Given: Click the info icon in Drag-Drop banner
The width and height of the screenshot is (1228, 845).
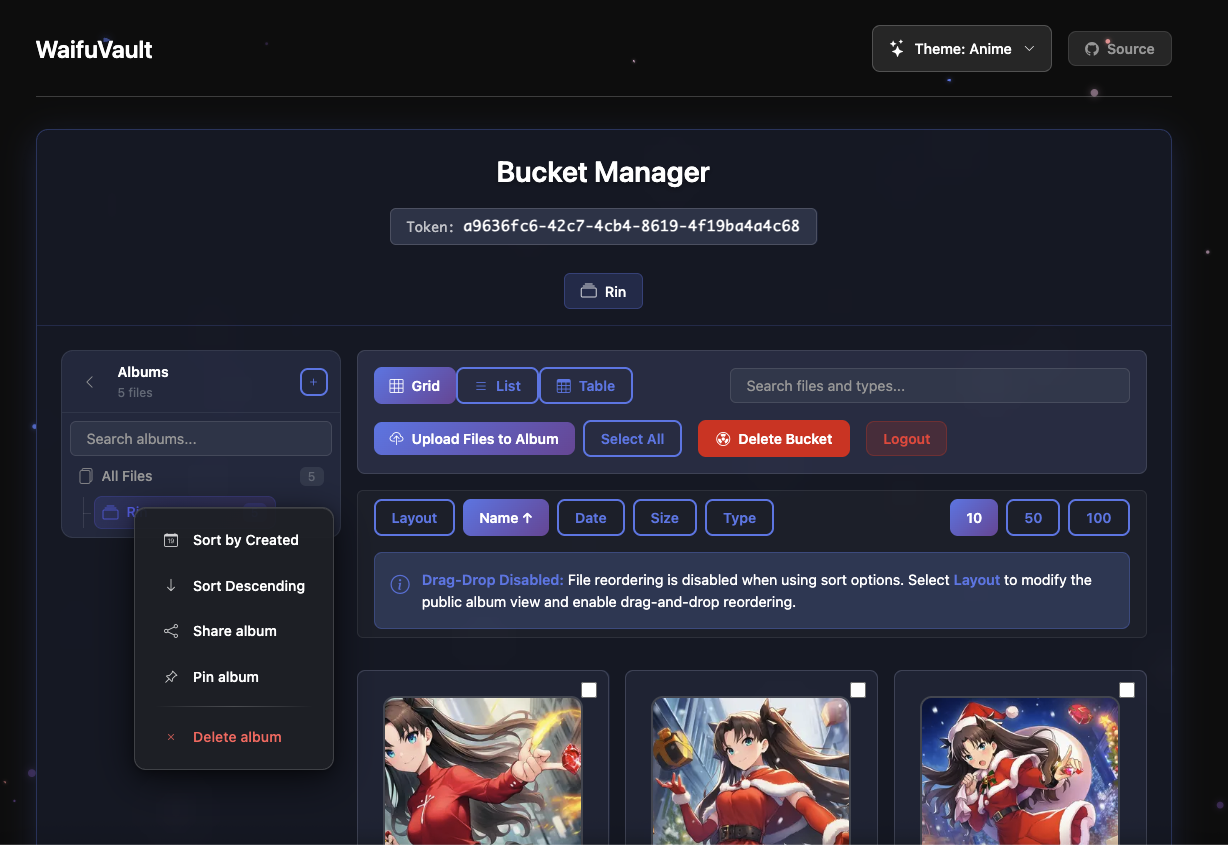Looking at the screenshot, I should point(400,585).
